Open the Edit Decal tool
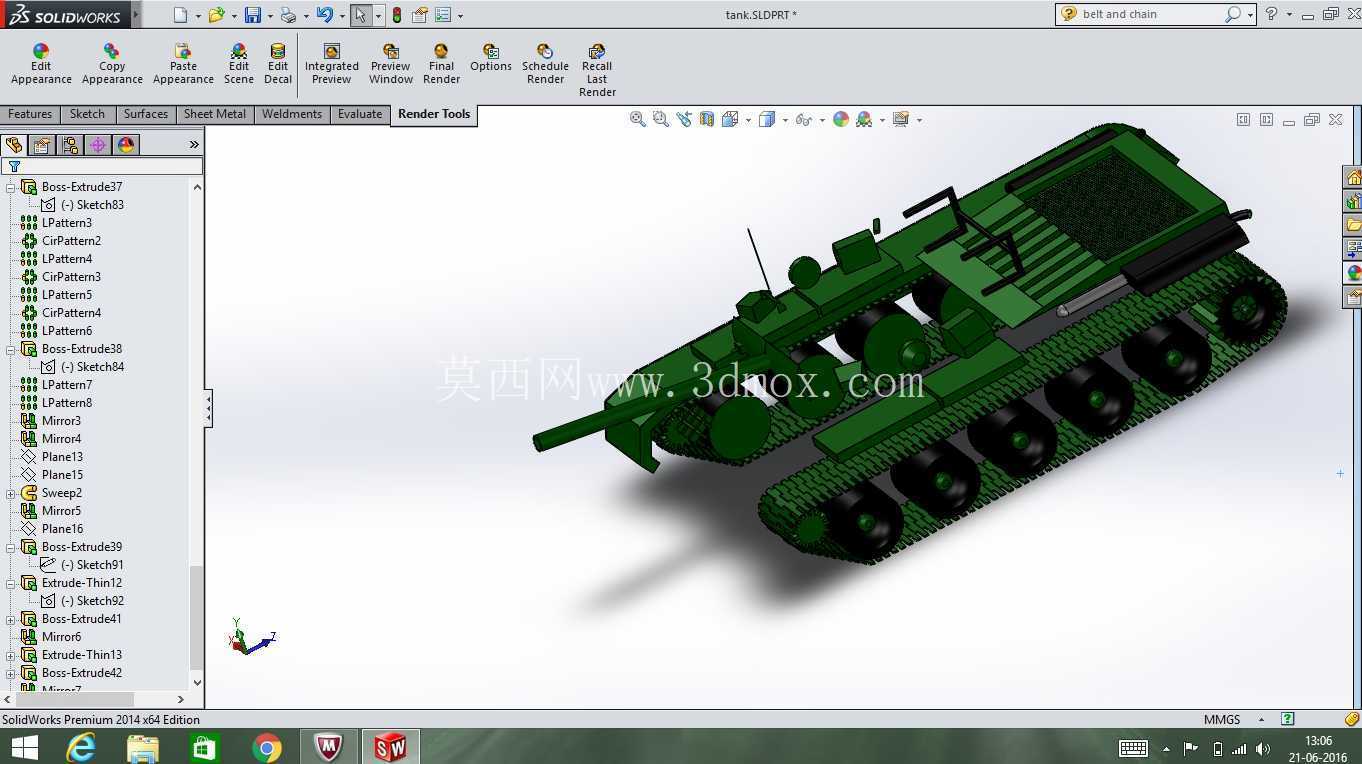The image size is (1362, 764). pos(278,65)
